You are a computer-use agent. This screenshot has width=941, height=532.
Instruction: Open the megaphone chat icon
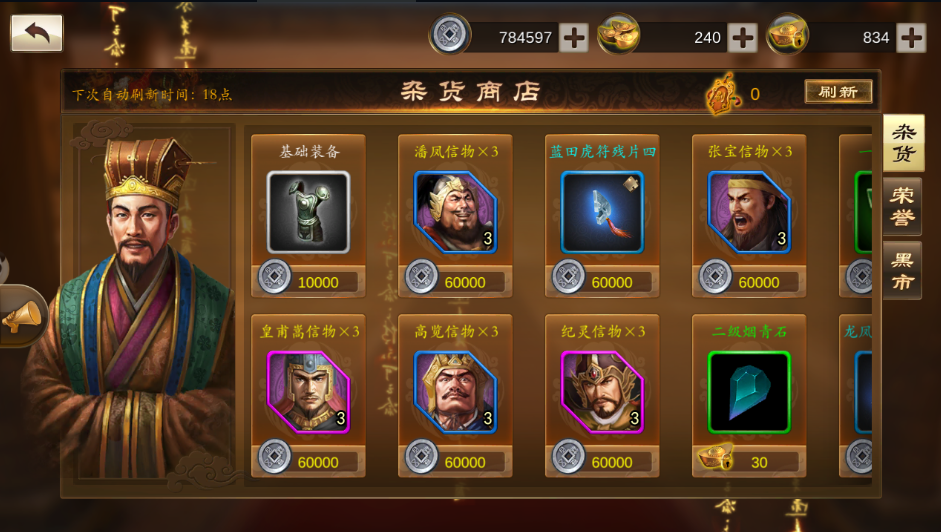point(22,316)
